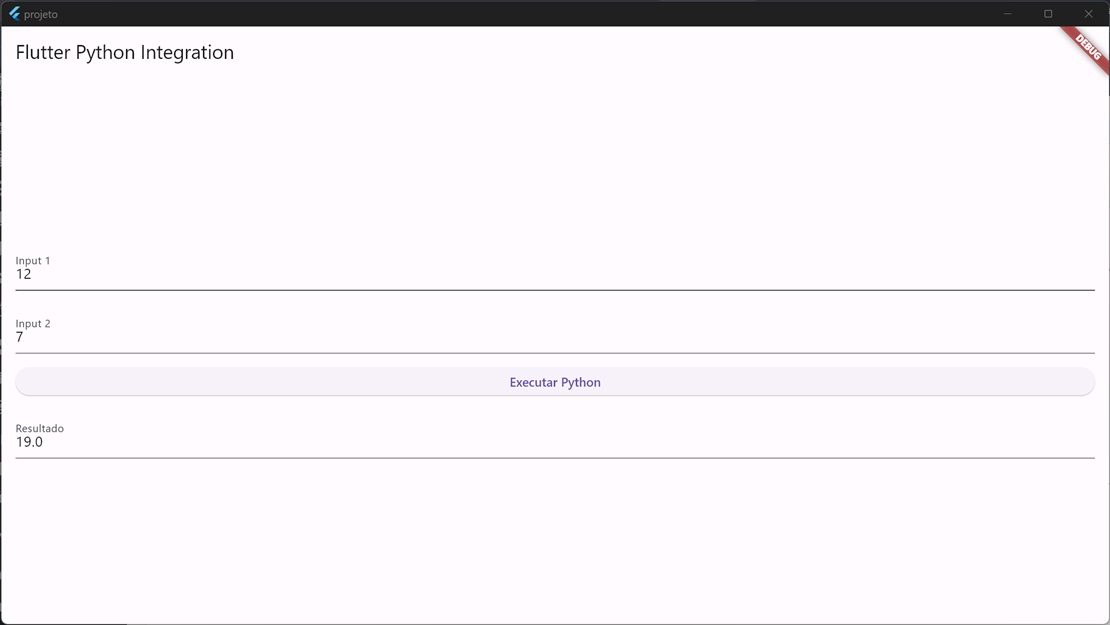Screen dimensions: 1110x625
Task: Maximize the projeto window
Action: [x=1048, y=13]
